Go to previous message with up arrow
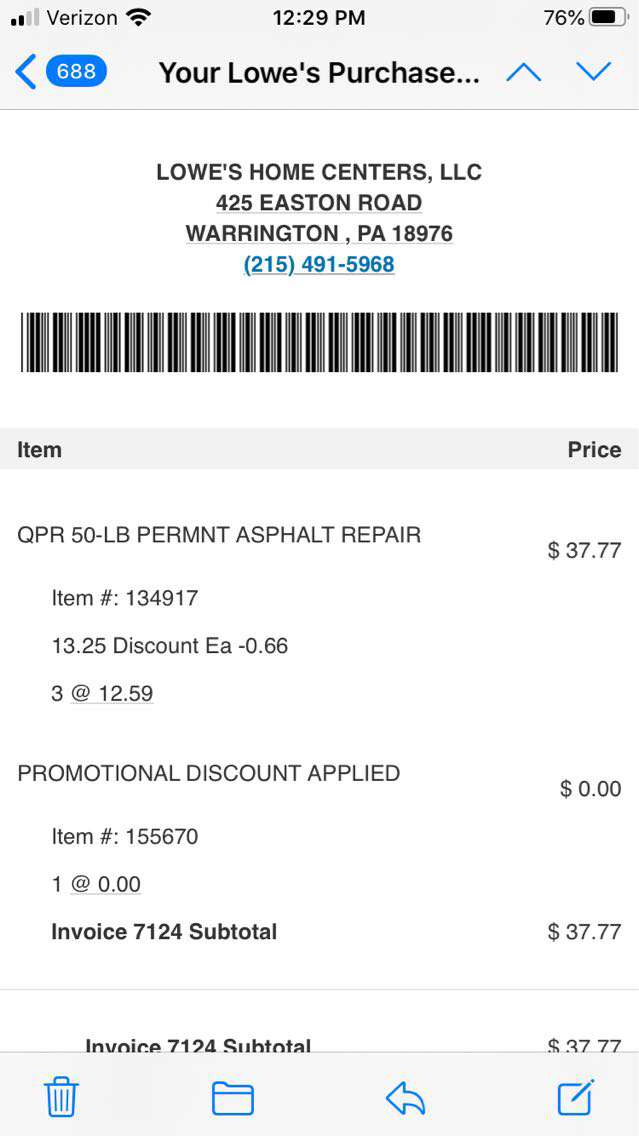The width and height of the screenshot is (639, 1136). coord(523,72)
